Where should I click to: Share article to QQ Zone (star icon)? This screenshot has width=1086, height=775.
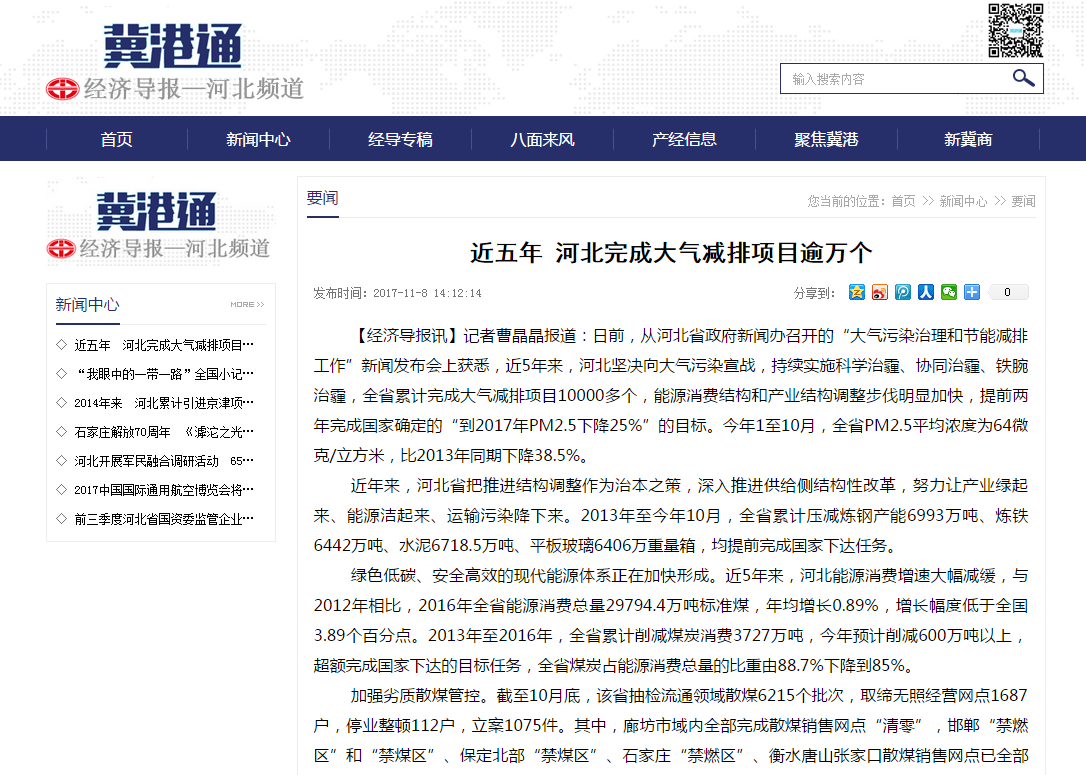857,292
